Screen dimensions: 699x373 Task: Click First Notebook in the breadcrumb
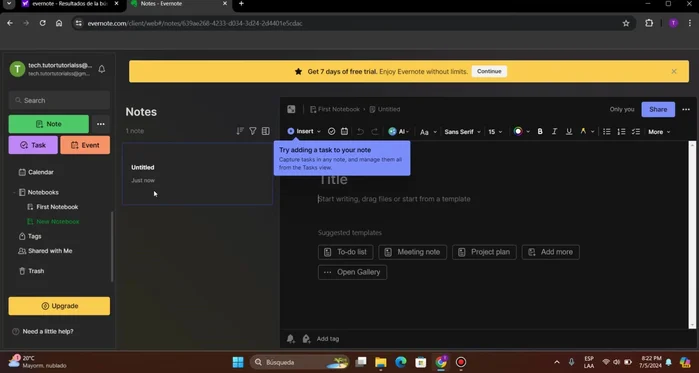tap(335, 109)
